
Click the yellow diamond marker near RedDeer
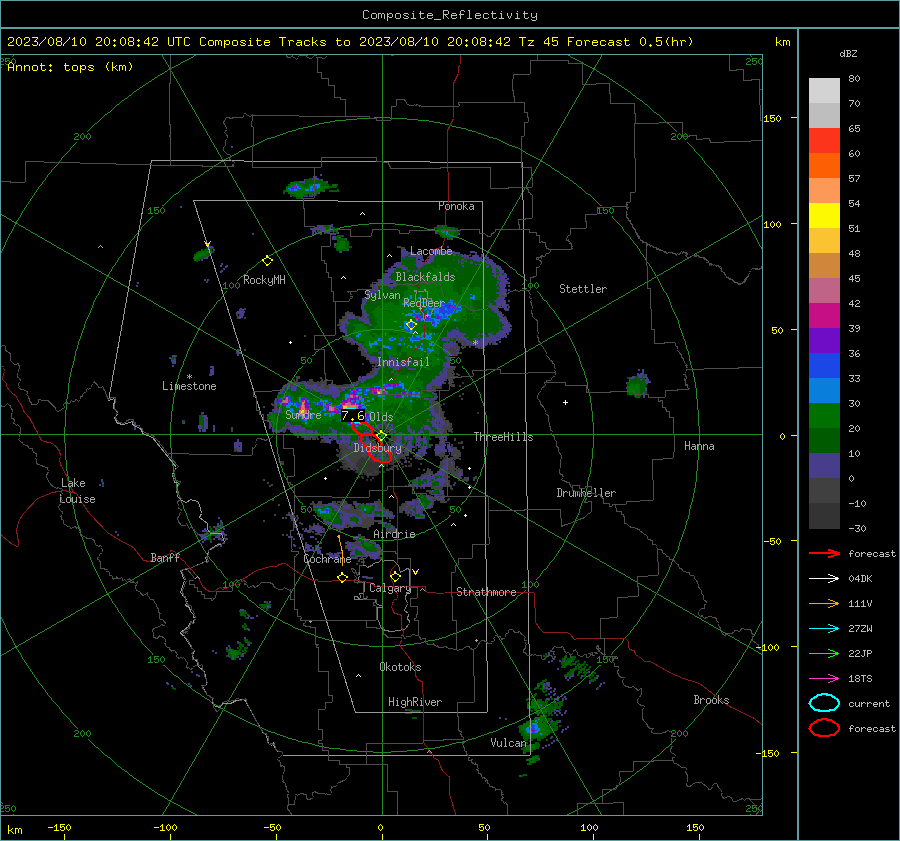[x=410, y=325]
